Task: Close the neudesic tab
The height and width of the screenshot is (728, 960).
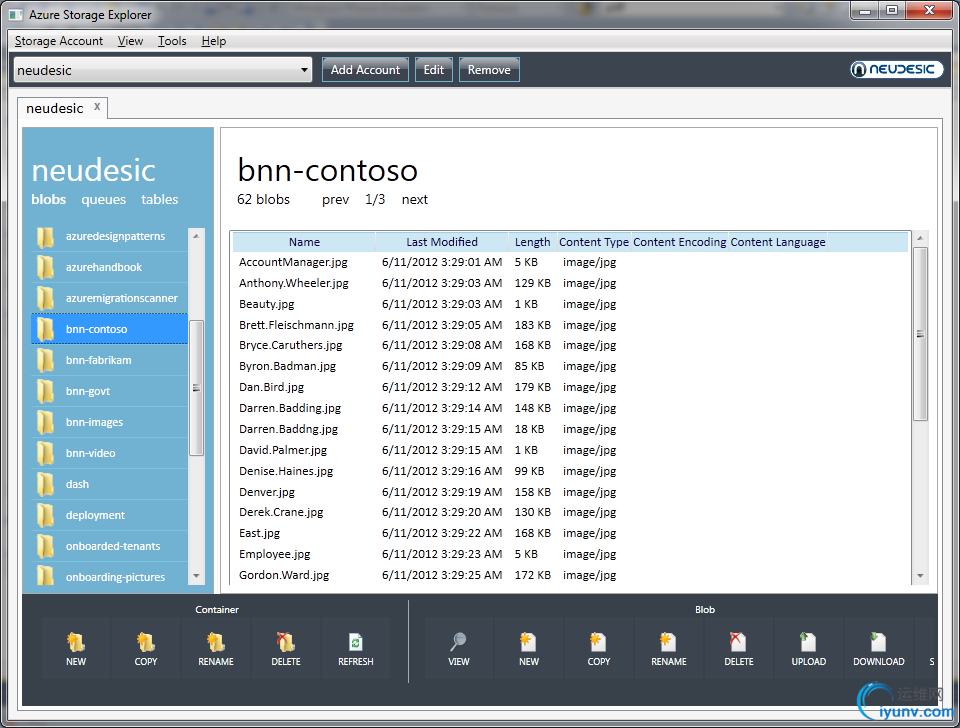Action: pyautogui.click(x=97, y=107)
